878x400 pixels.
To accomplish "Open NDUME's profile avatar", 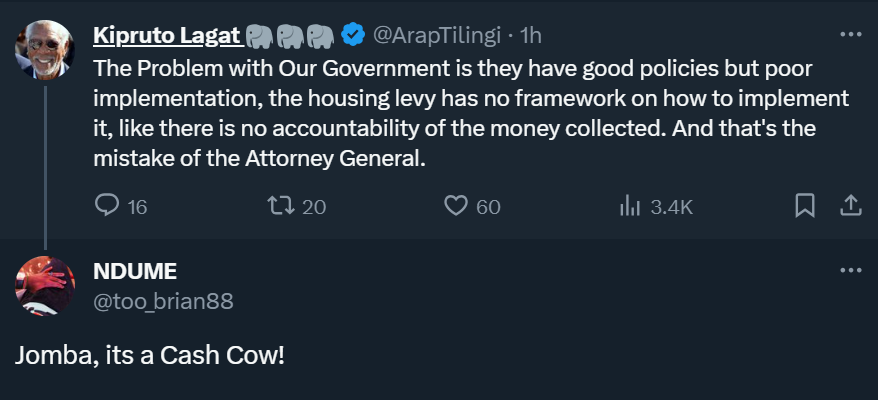I will (45, 286).
